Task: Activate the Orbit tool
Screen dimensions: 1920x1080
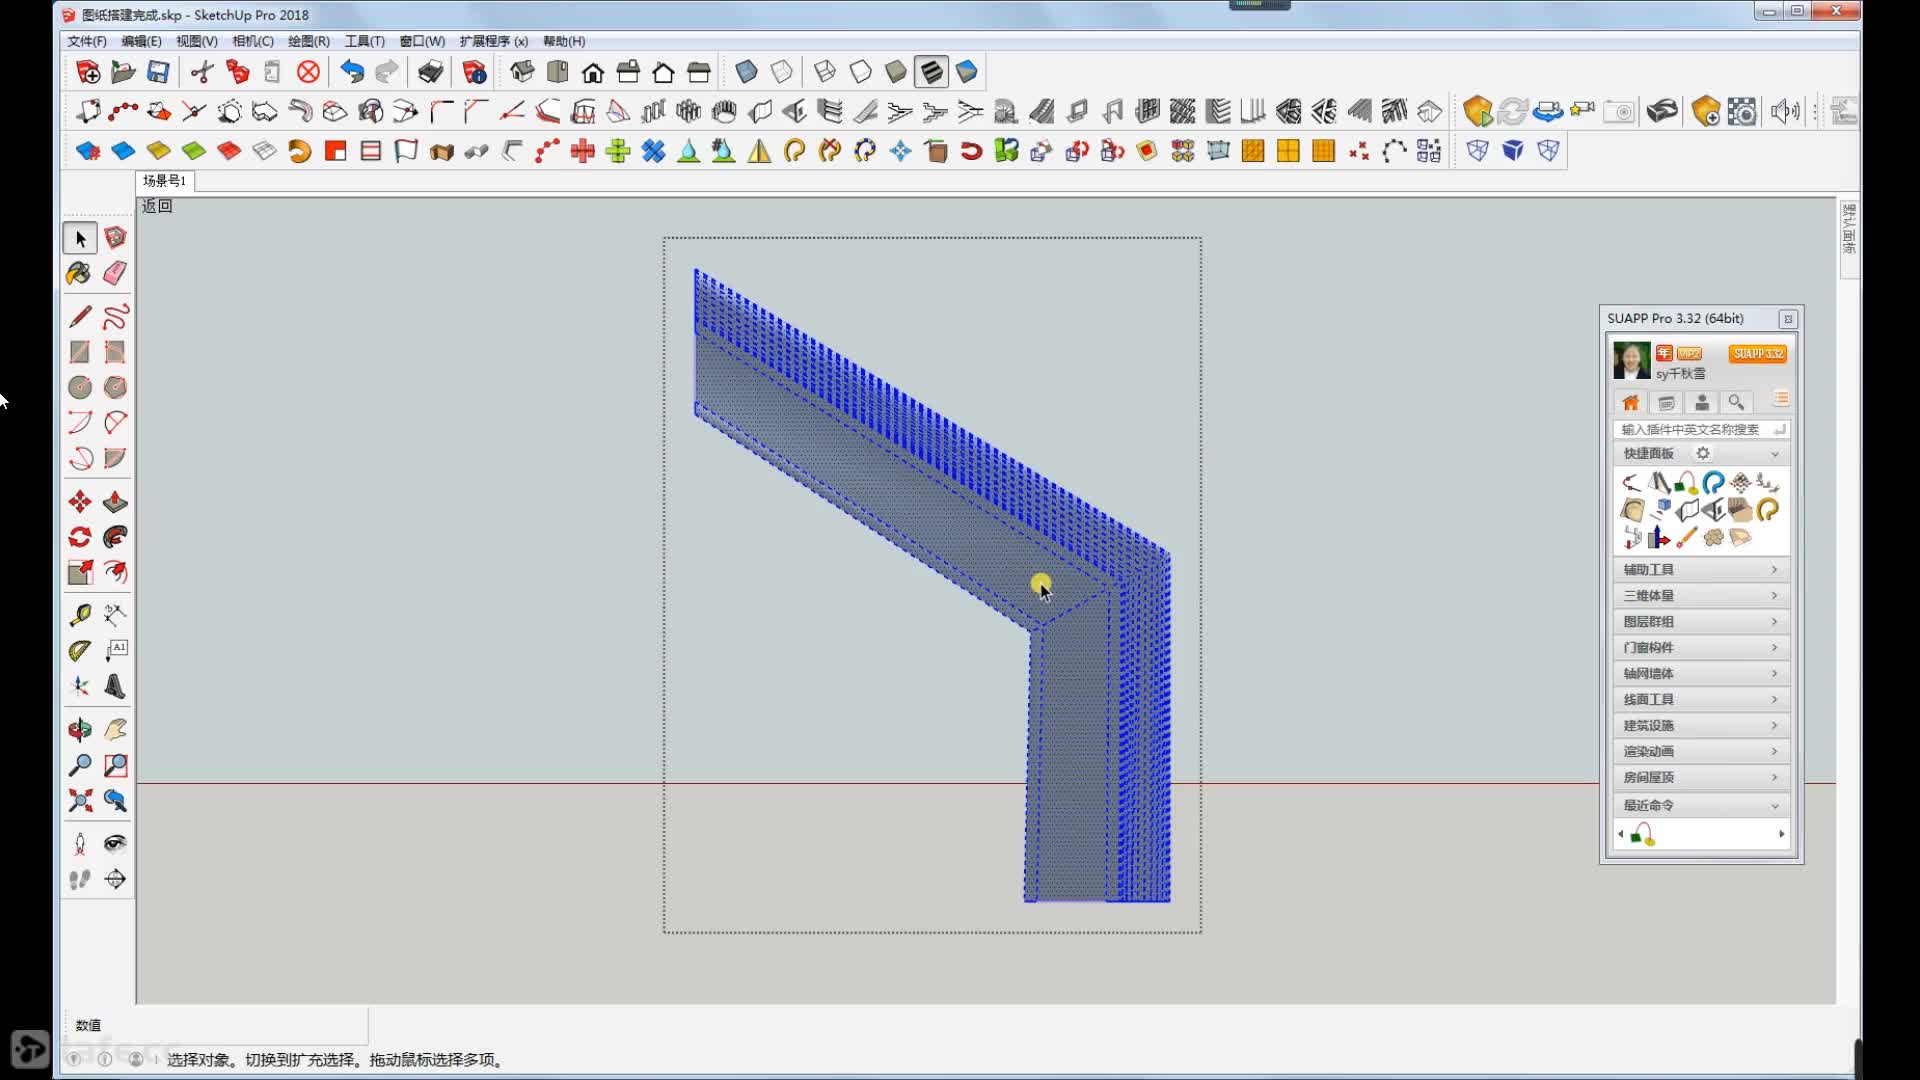Action: pos(80,730)
